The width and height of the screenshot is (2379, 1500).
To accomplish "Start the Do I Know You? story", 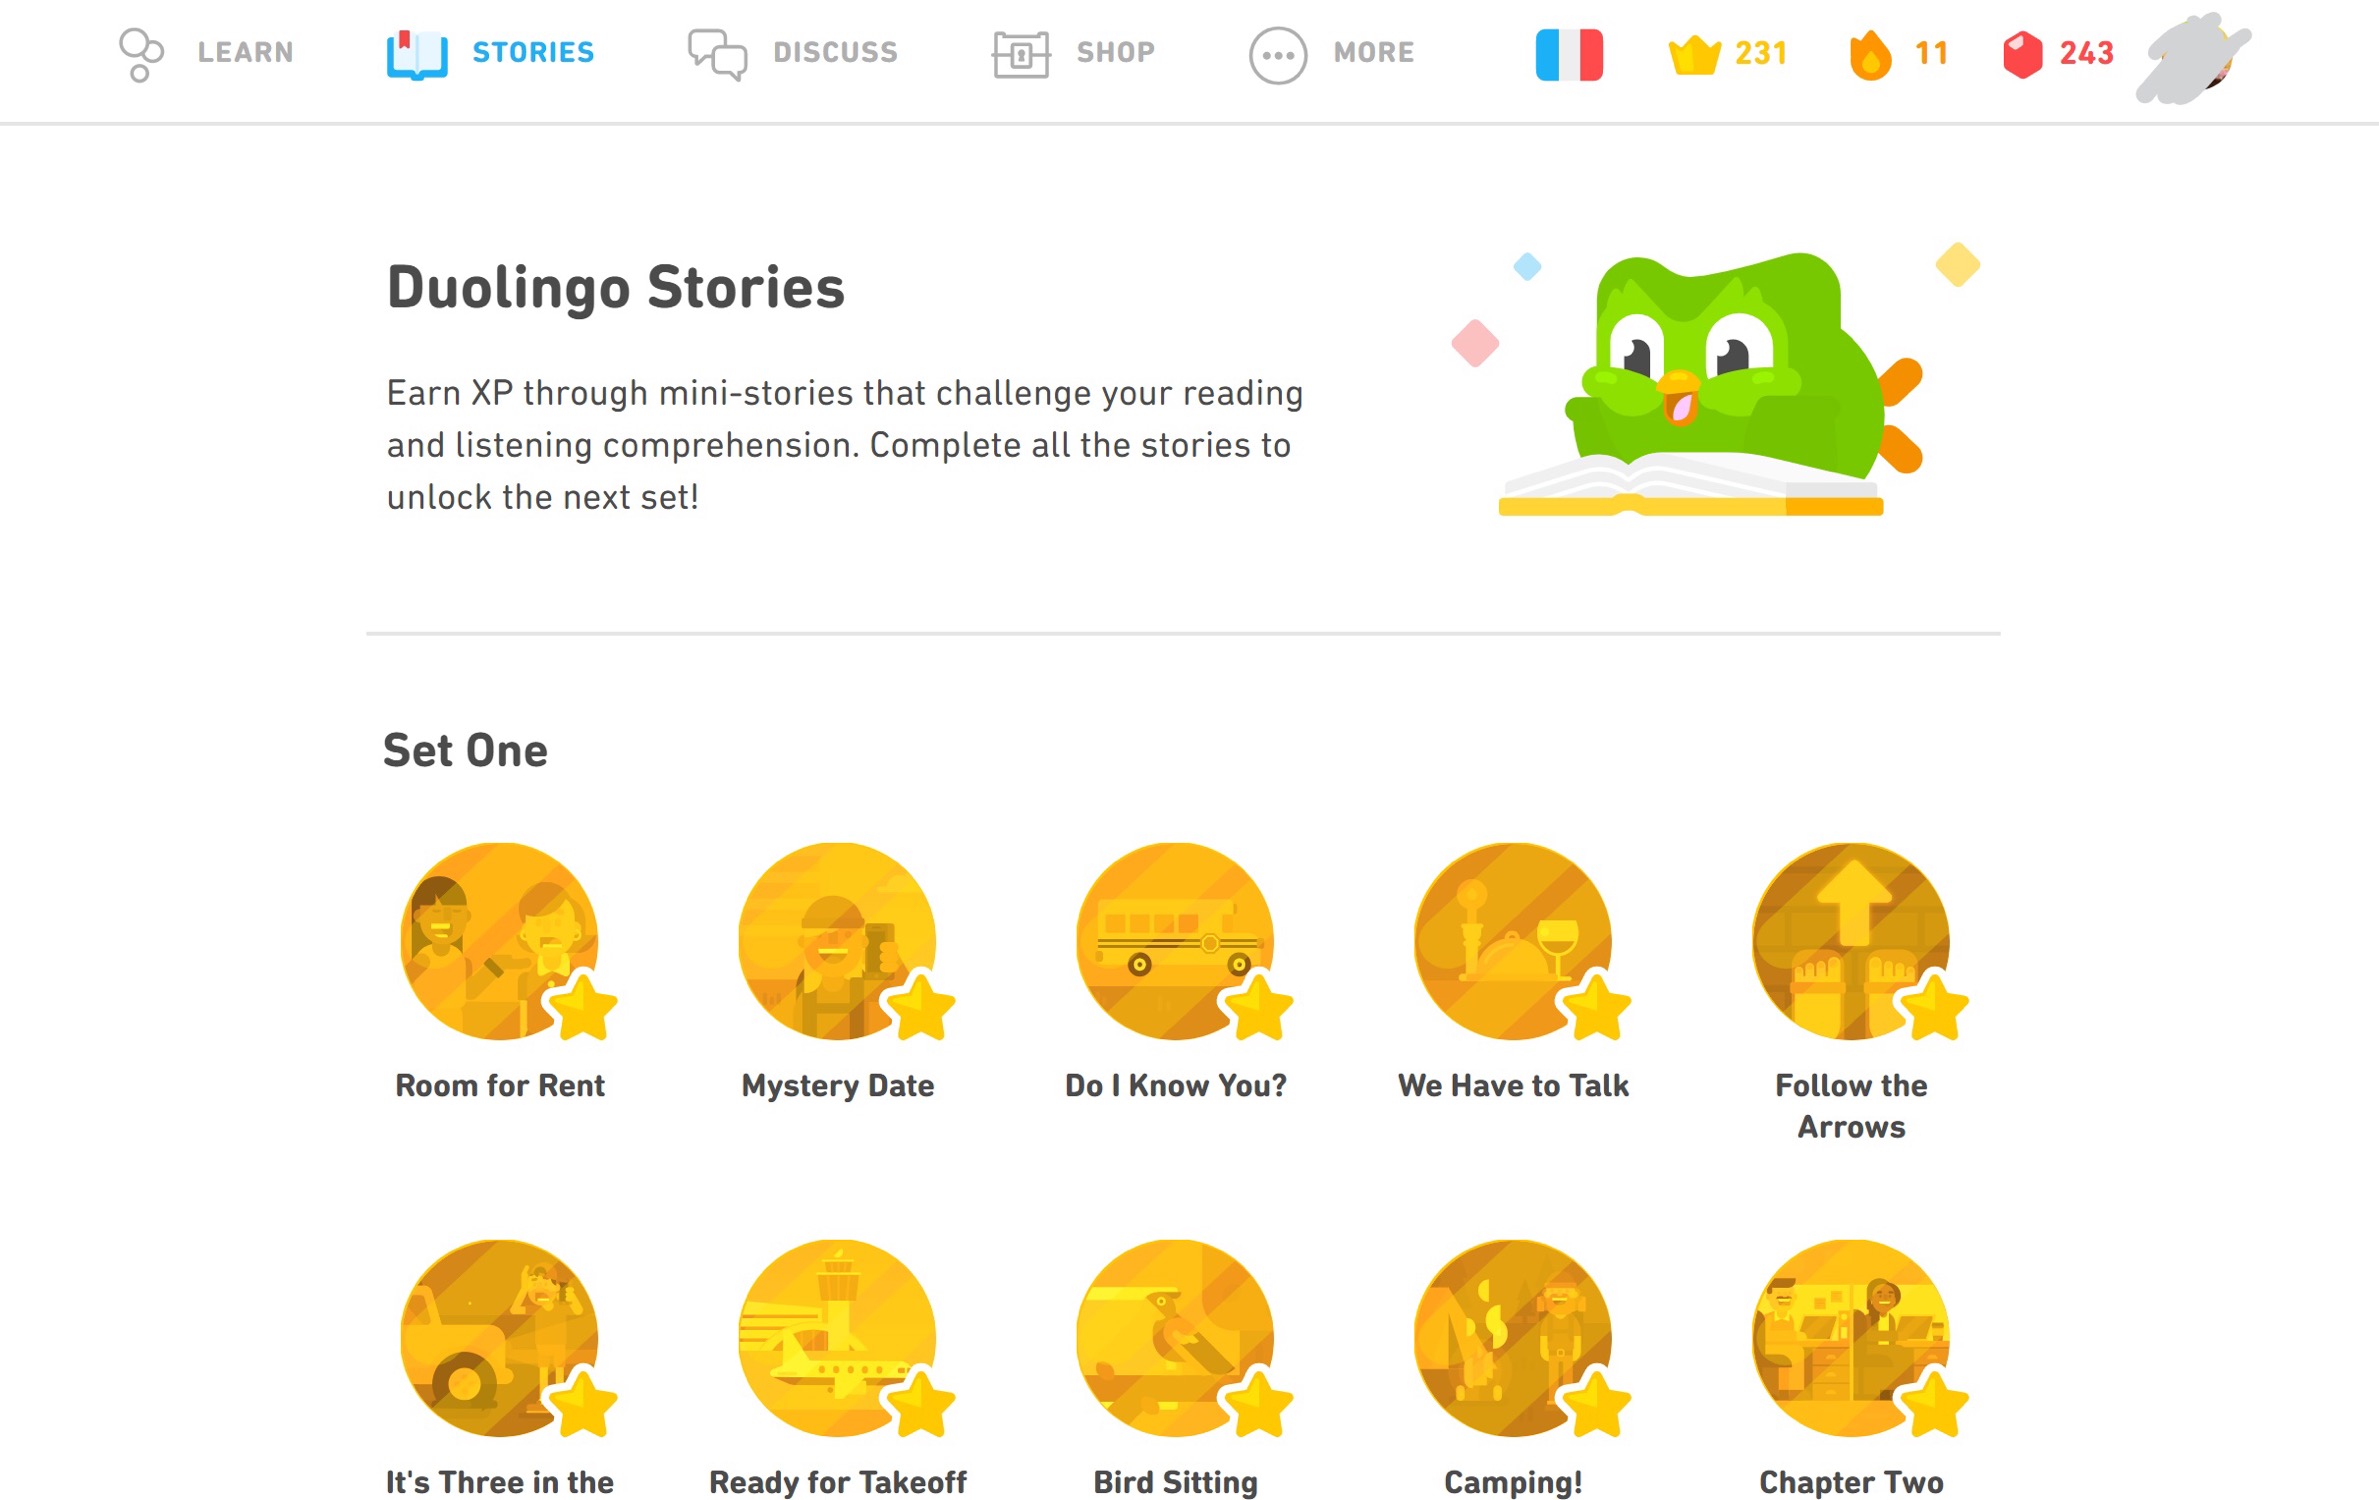I will (x=1175, y=941).
